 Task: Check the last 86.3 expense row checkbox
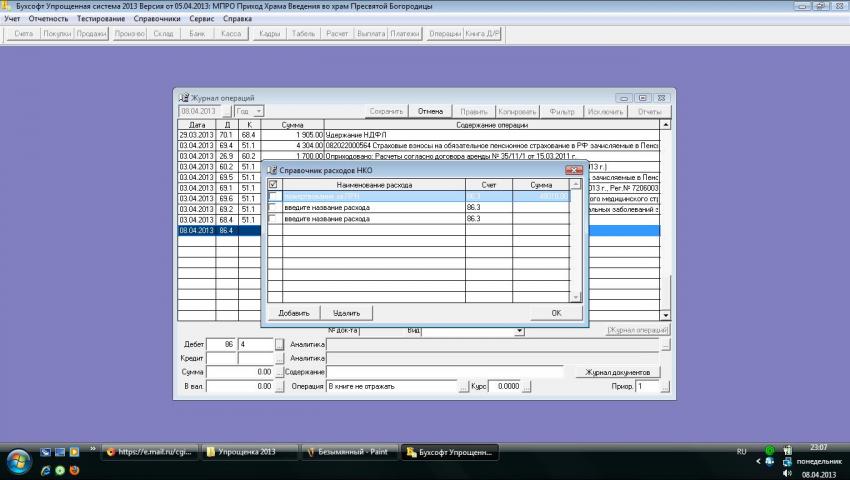tap(273, 218)
